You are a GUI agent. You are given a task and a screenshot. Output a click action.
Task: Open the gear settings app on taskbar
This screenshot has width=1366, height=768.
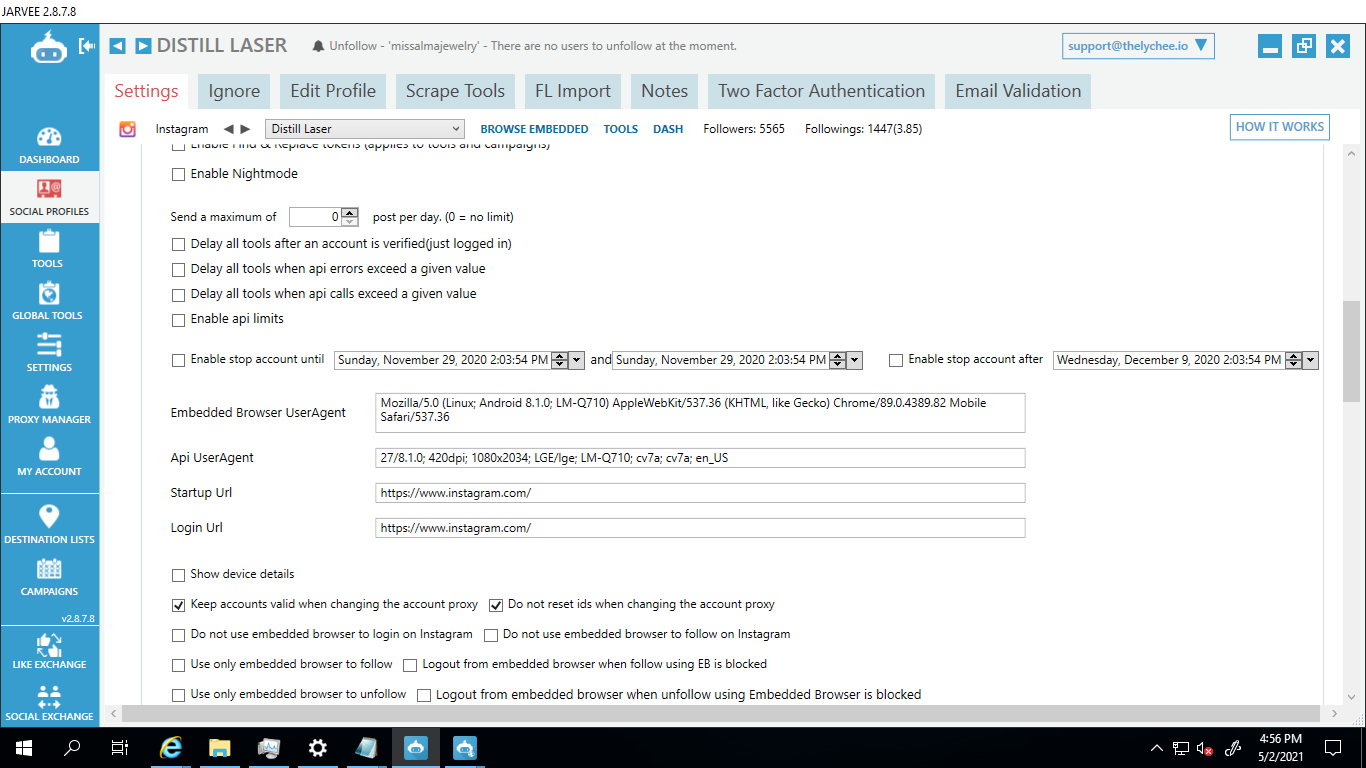pyautogui.click(x=318, y=748)
